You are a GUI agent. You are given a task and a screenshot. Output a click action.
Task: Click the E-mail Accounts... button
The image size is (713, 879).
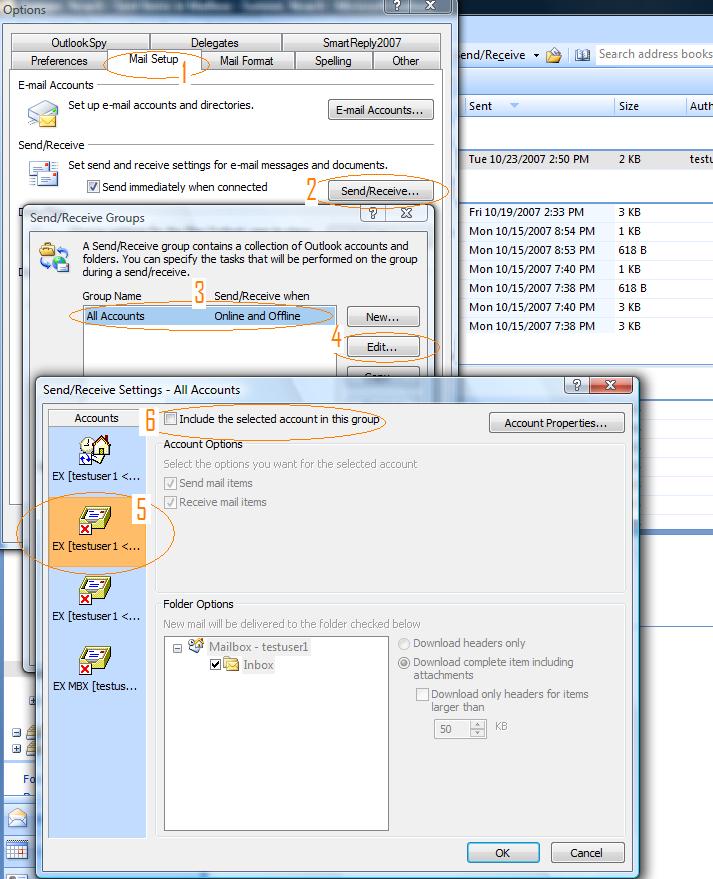point(380,110)
